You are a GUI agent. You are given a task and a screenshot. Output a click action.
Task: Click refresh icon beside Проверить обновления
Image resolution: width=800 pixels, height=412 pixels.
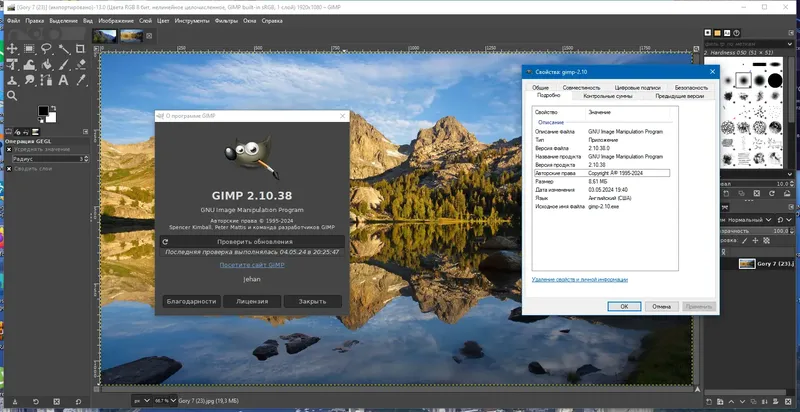(x=165, y=242)
